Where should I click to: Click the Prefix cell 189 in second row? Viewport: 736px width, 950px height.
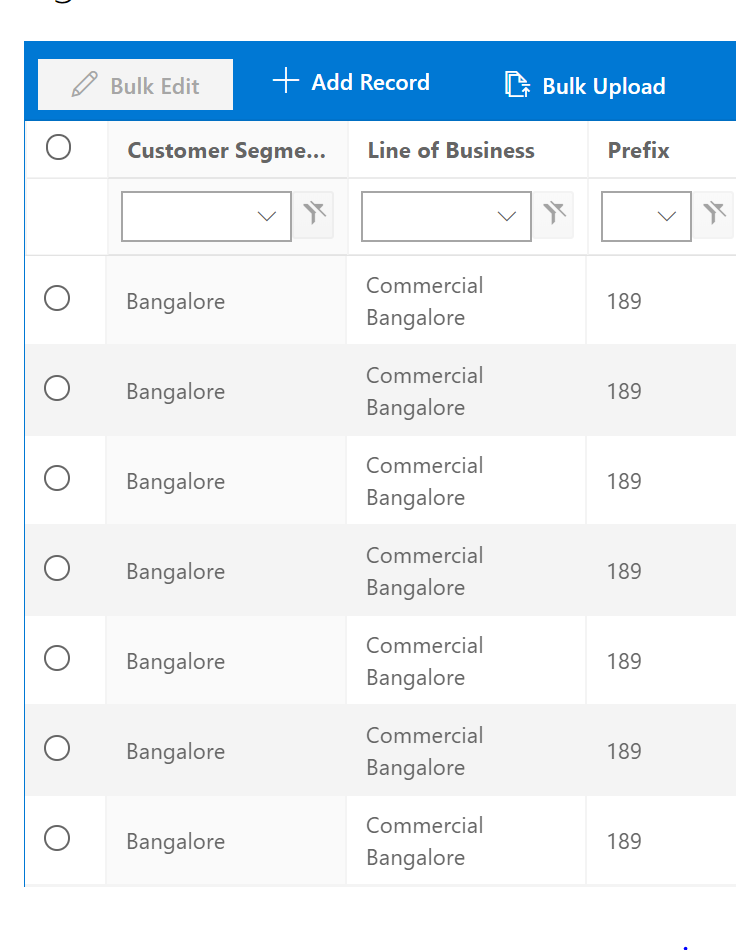point(624,391)
